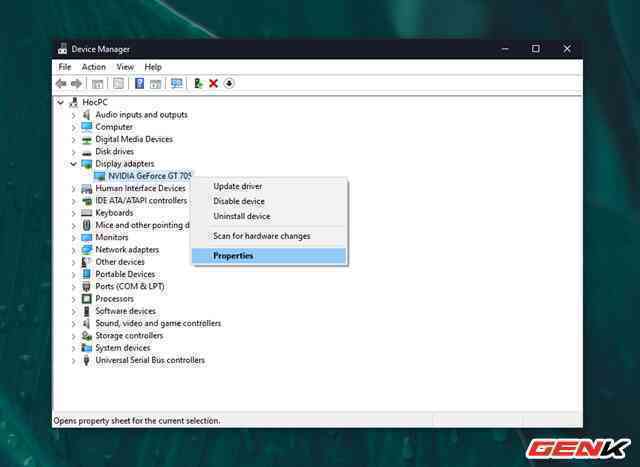Close the Device Manager window

tap(567, 49)
